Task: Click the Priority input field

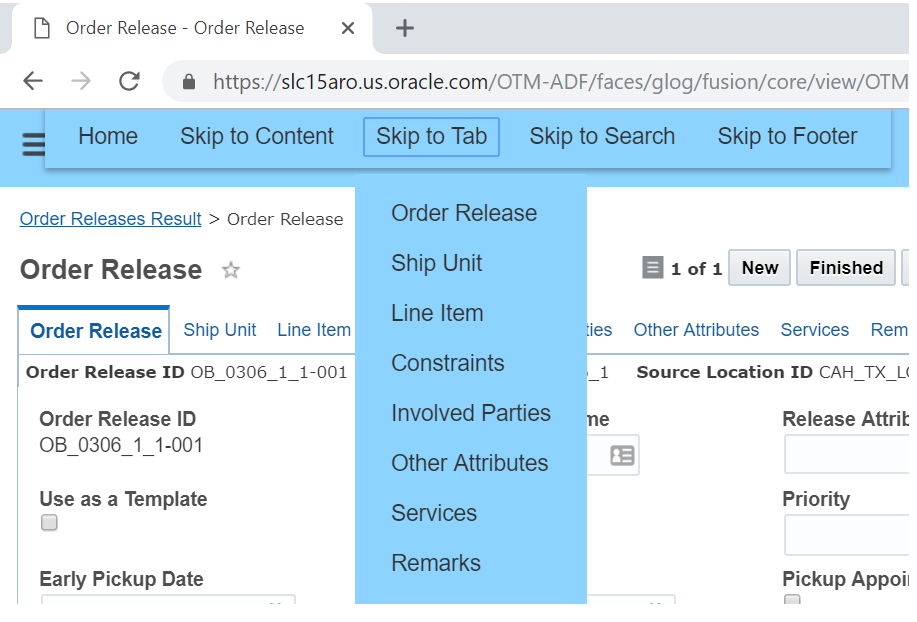Action: (x=848, y=535)
